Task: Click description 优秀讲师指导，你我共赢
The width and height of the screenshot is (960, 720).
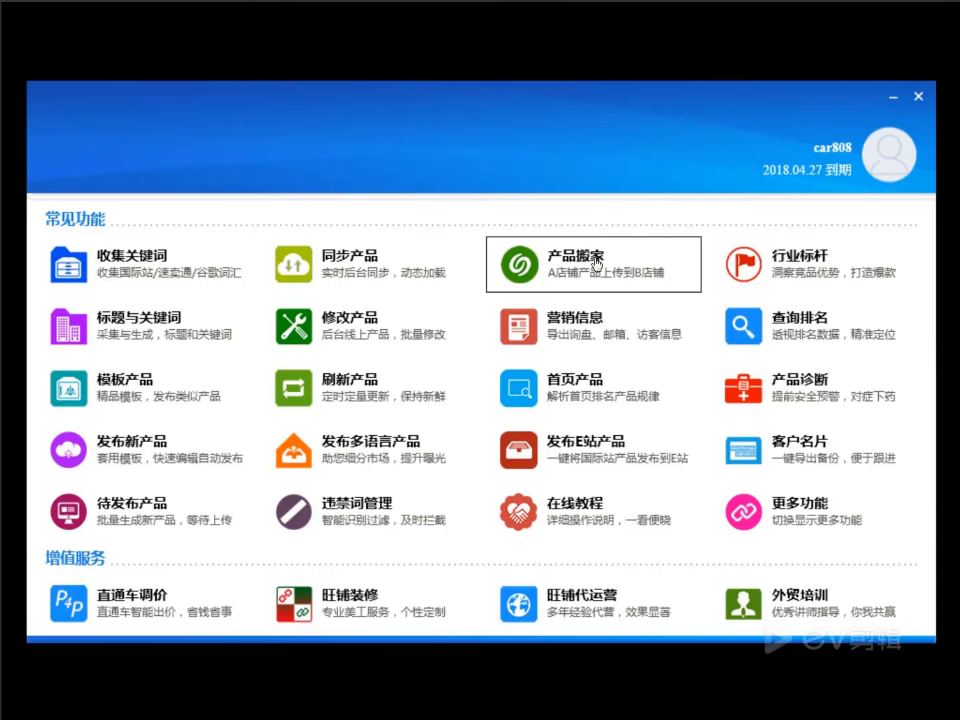Action: click(833, 612)
